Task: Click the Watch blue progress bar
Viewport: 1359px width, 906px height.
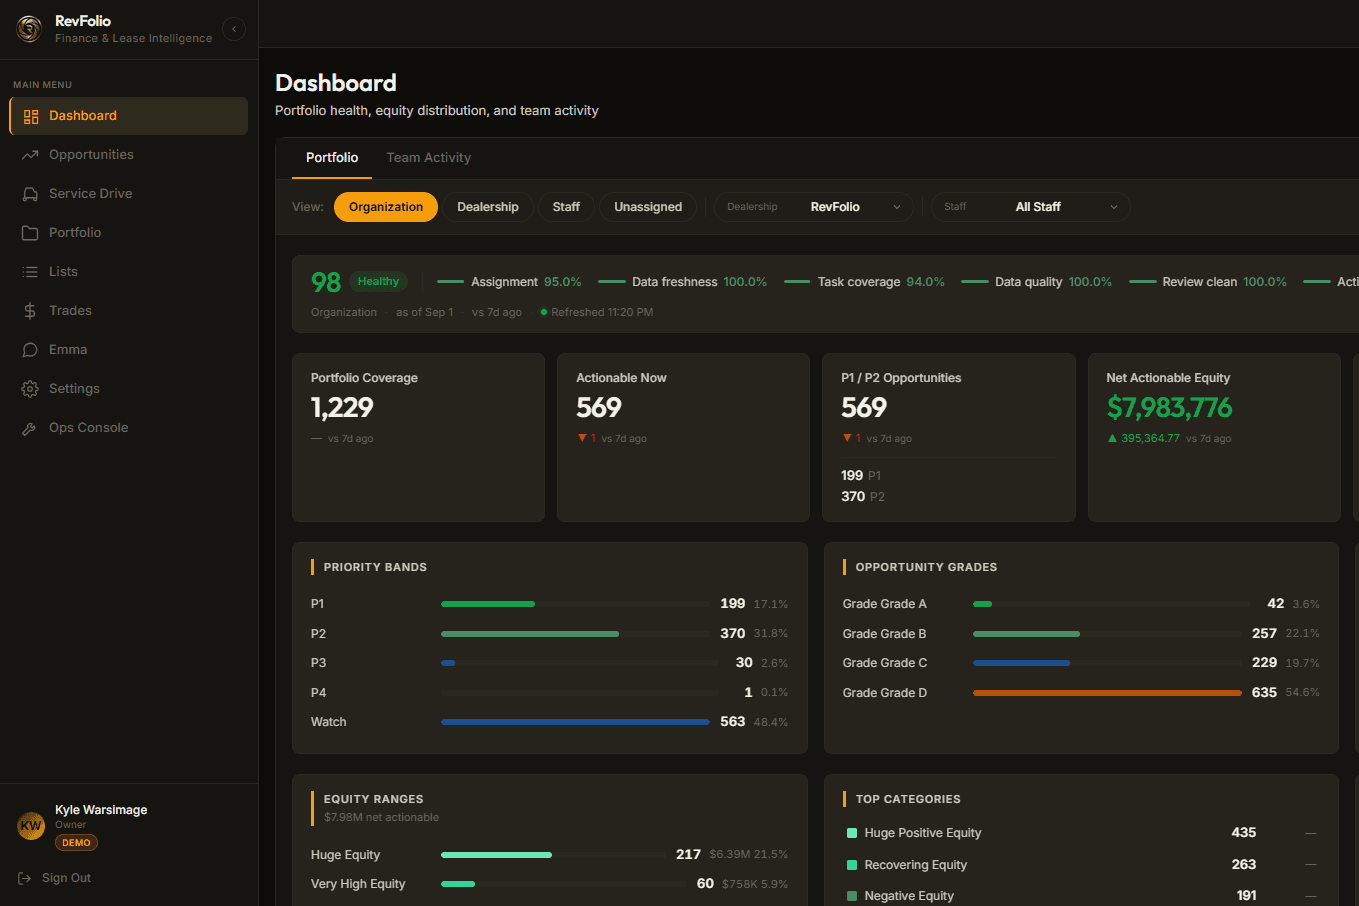Action: click(x=575, y=722)
